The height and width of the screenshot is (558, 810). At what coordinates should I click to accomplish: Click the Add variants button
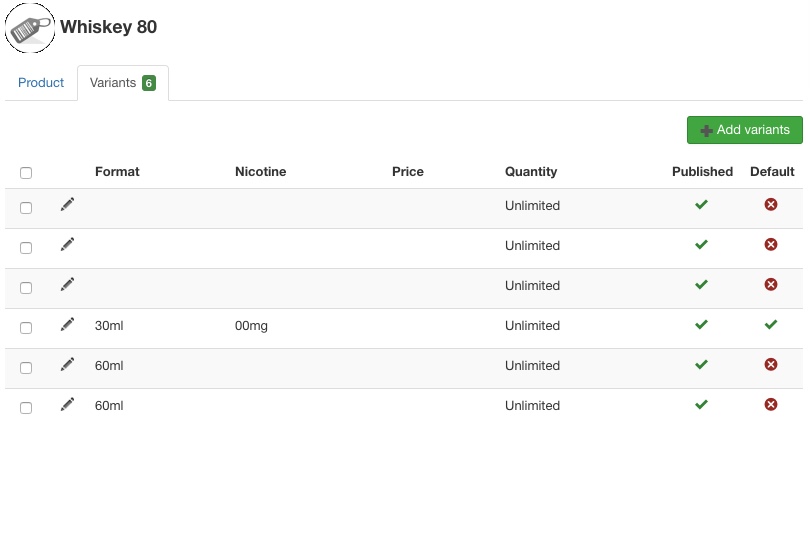click(744, 130)
